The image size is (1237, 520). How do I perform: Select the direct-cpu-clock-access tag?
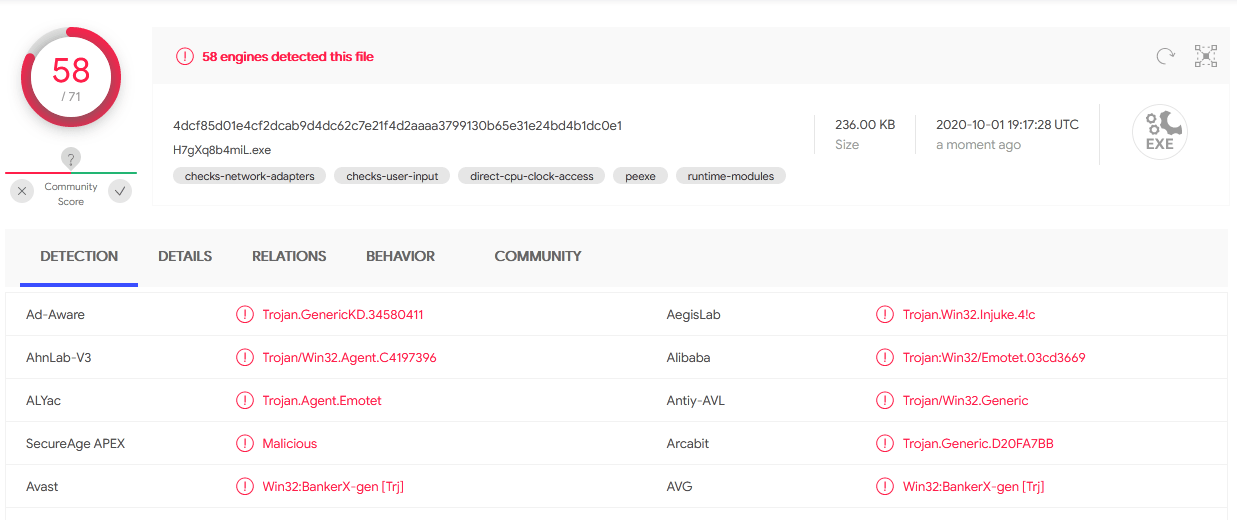532,176
